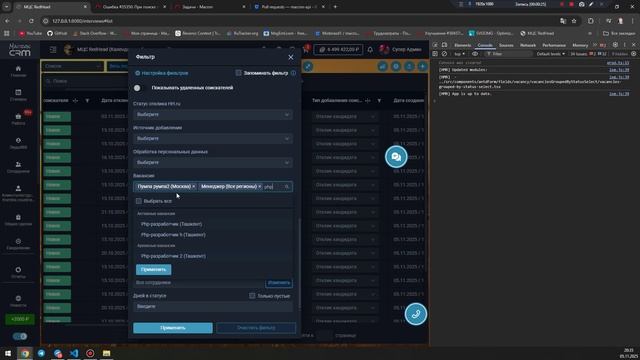Open Главная in the CRM sidebar
This screenshot has width=640, height=360.
coord(18,71)
